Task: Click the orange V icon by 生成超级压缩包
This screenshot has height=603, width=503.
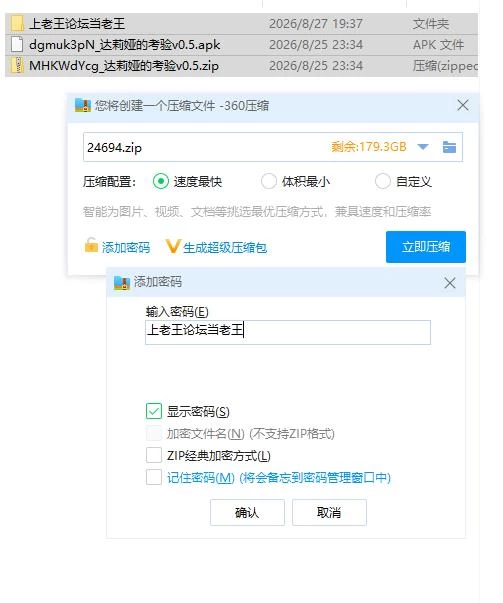Action: coord(173,246)
